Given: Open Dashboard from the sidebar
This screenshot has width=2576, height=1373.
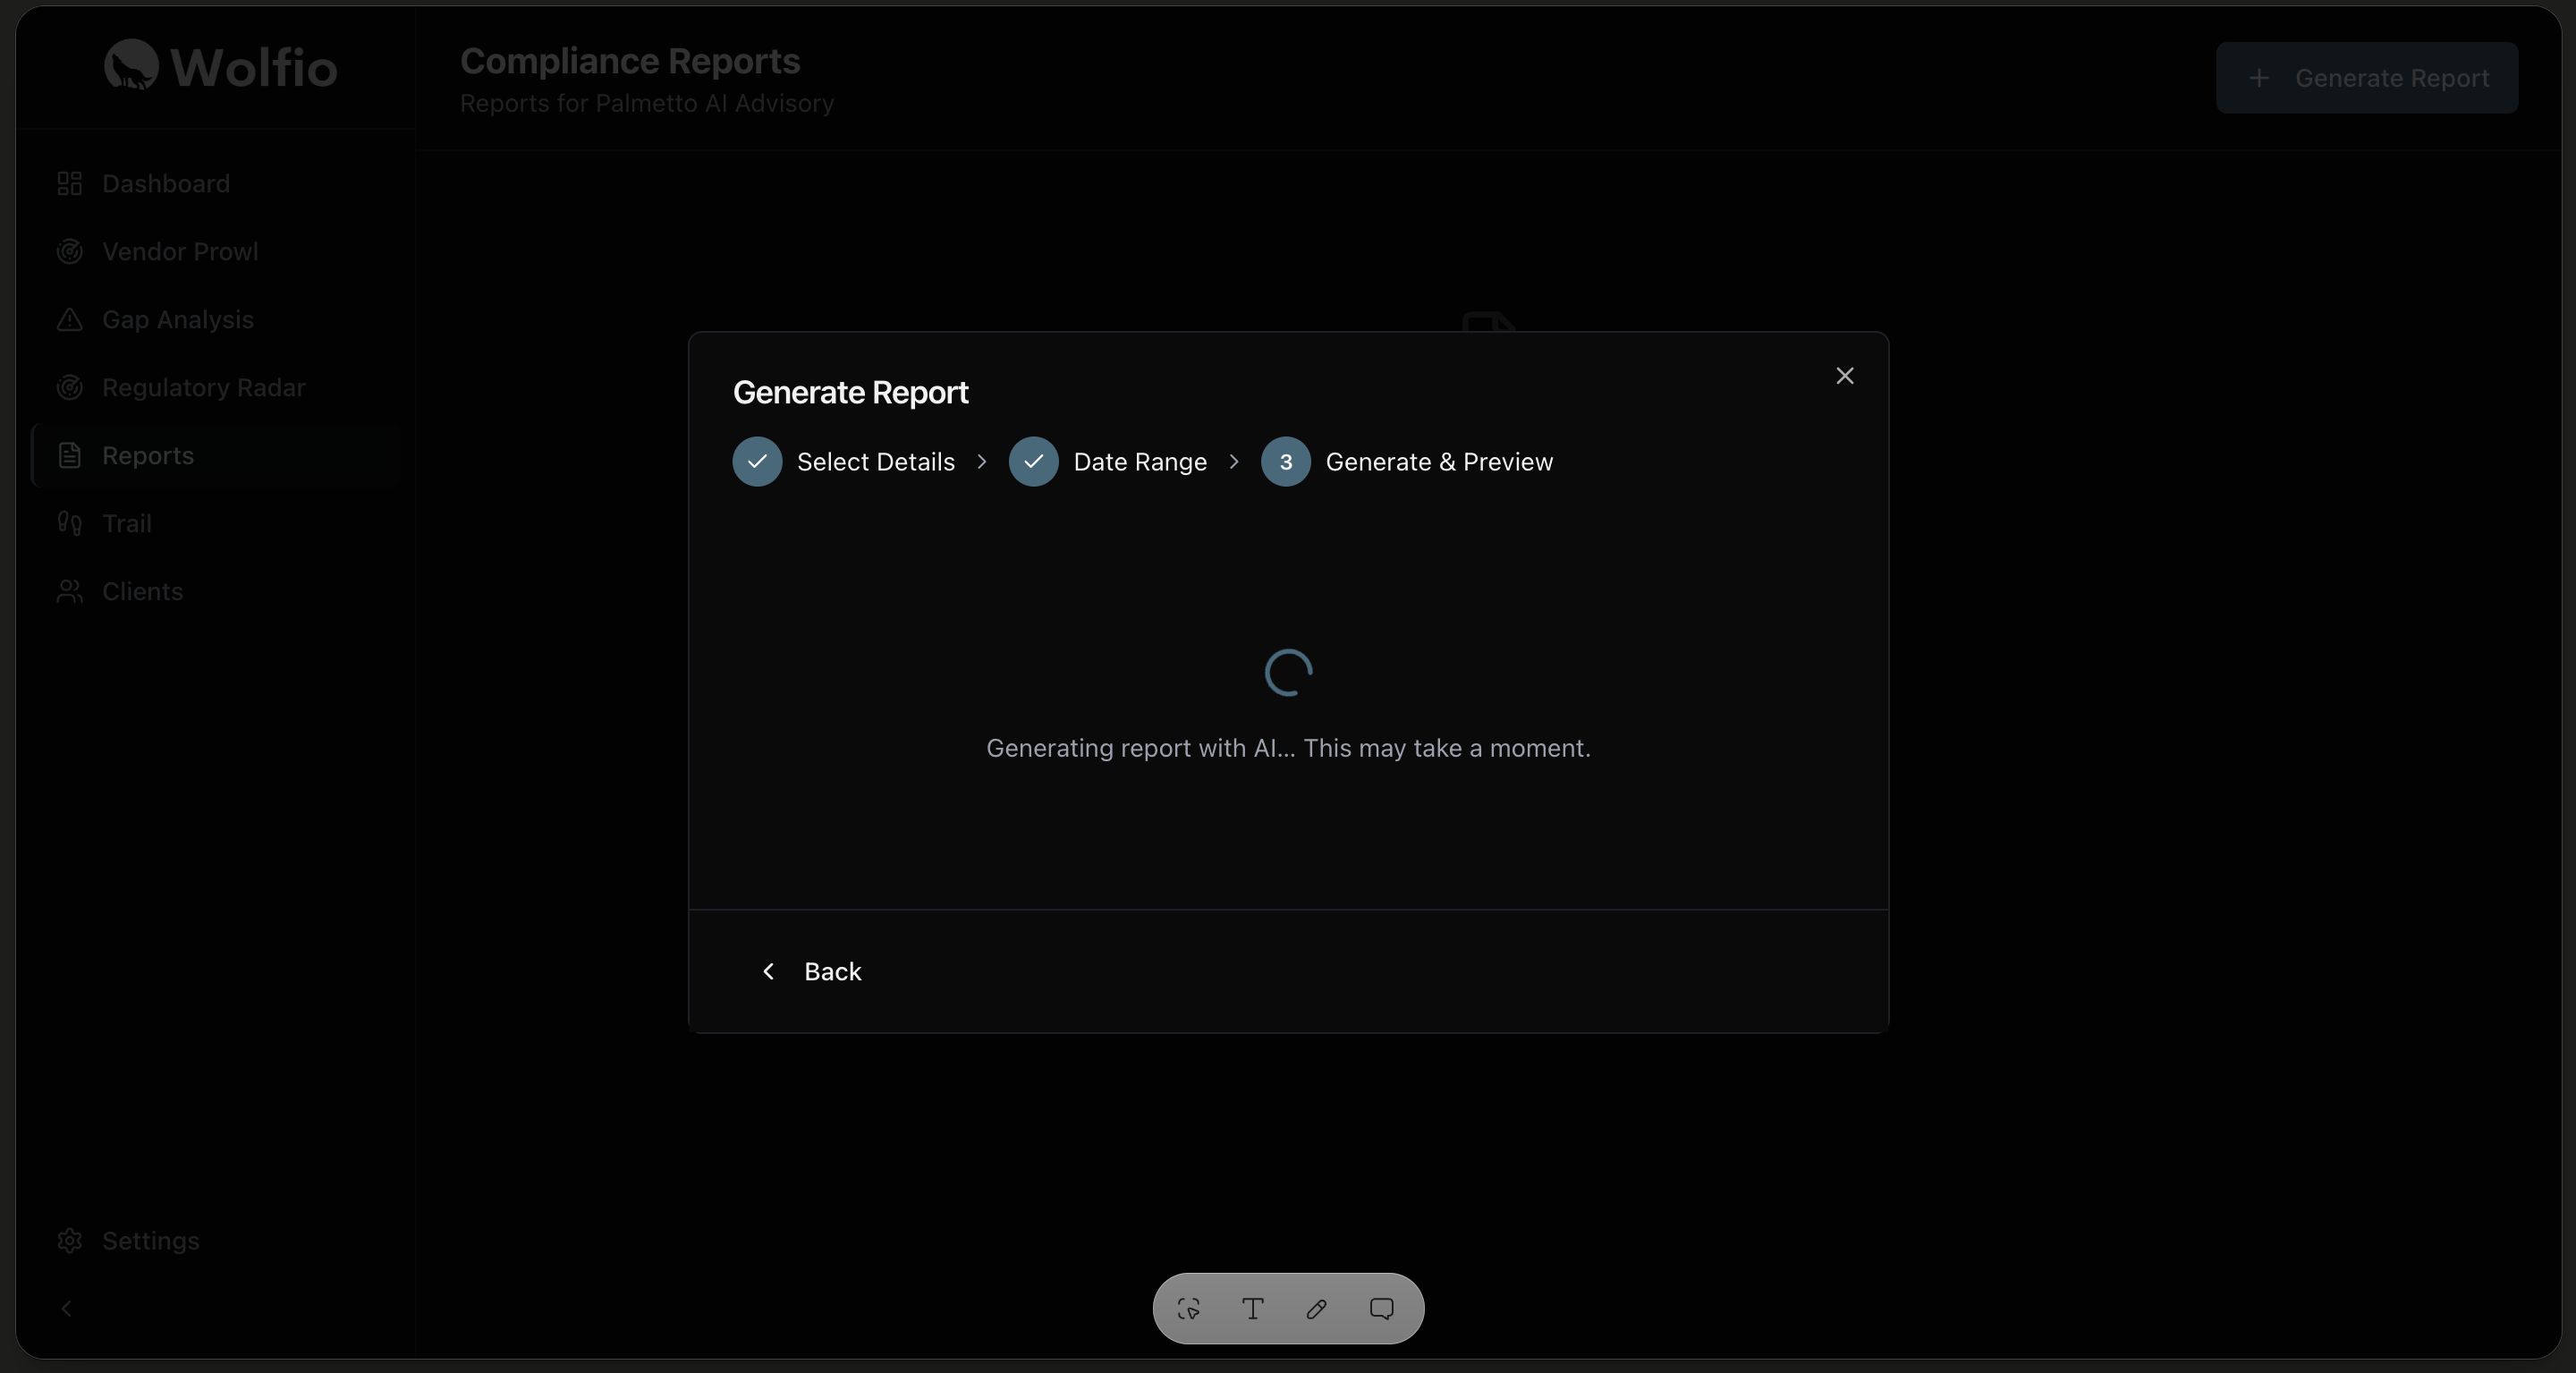Looking at the screenshot, I should (215, 184).
